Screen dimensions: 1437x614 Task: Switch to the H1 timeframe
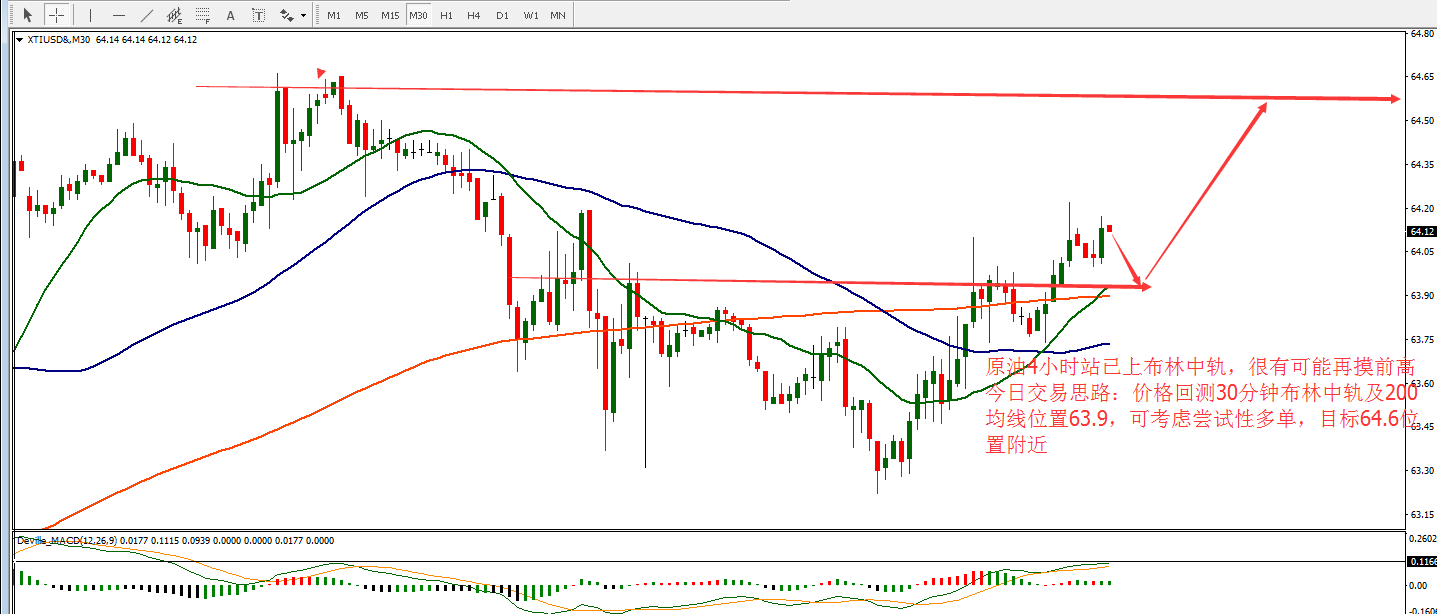point(446,15)
